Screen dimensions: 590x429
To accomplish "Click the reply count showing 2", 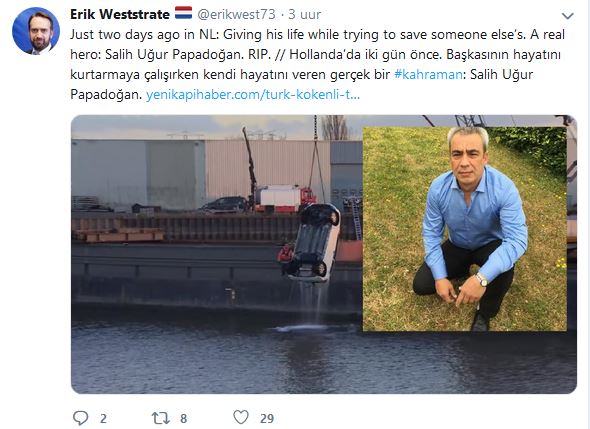I will [103, 418].
